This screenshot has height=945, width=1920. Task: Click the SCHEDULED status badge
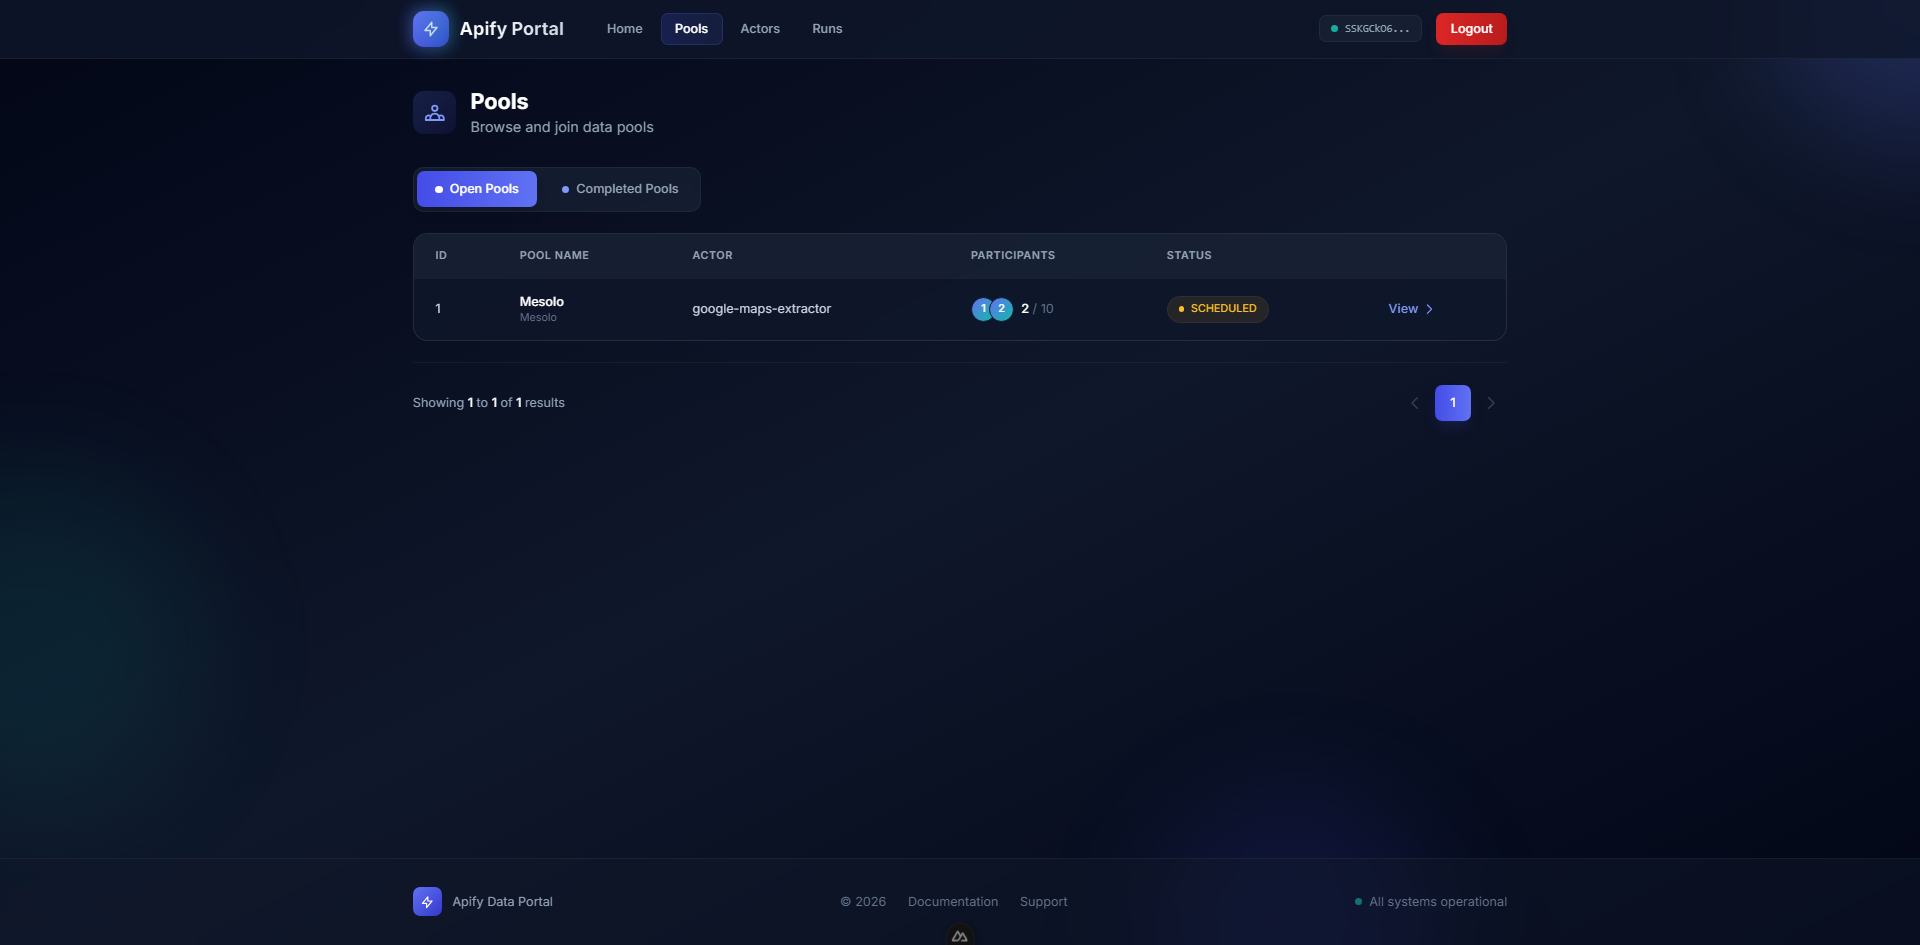click(x=1217, y=309)
